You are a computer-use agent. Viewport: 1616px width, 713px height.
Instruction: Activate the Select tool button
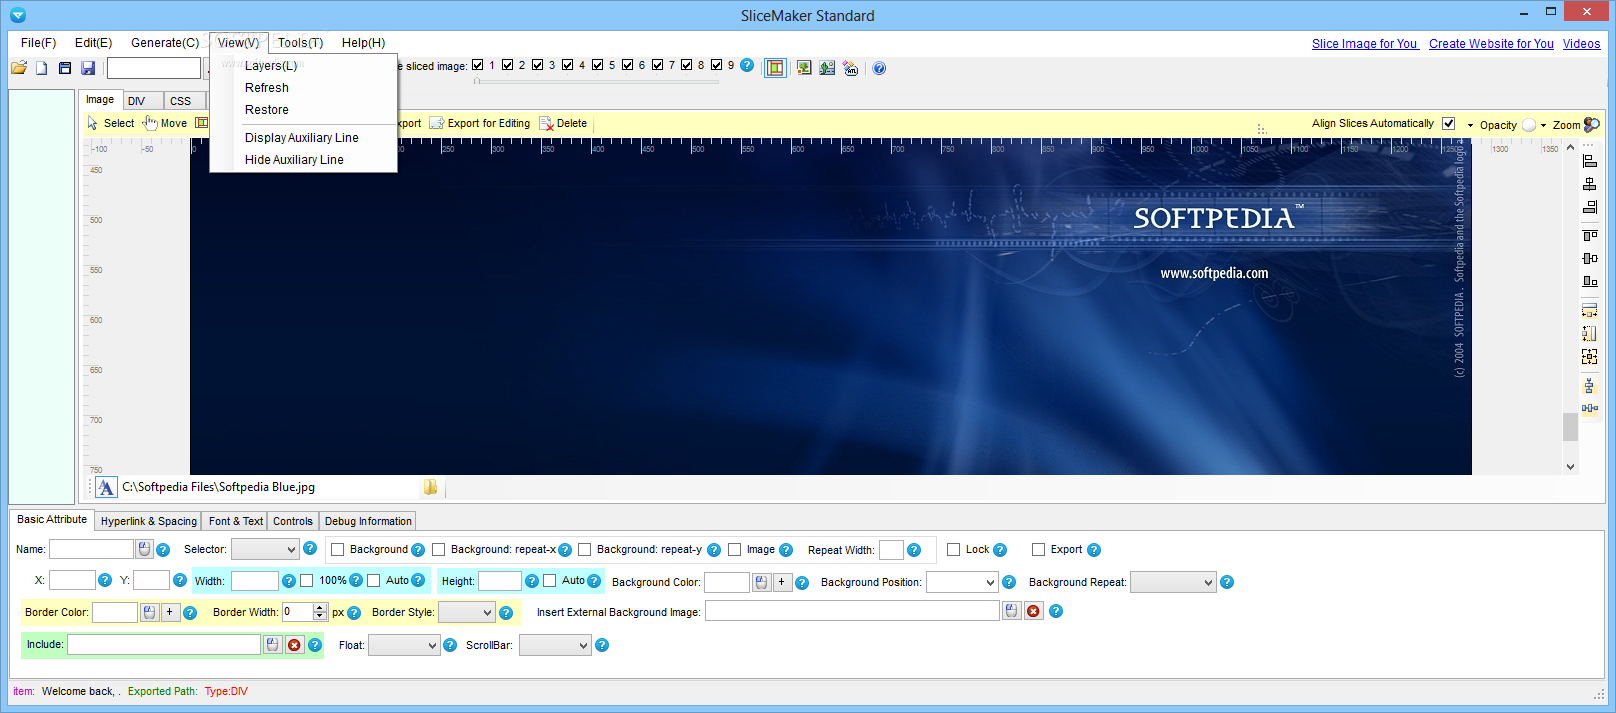110,123
